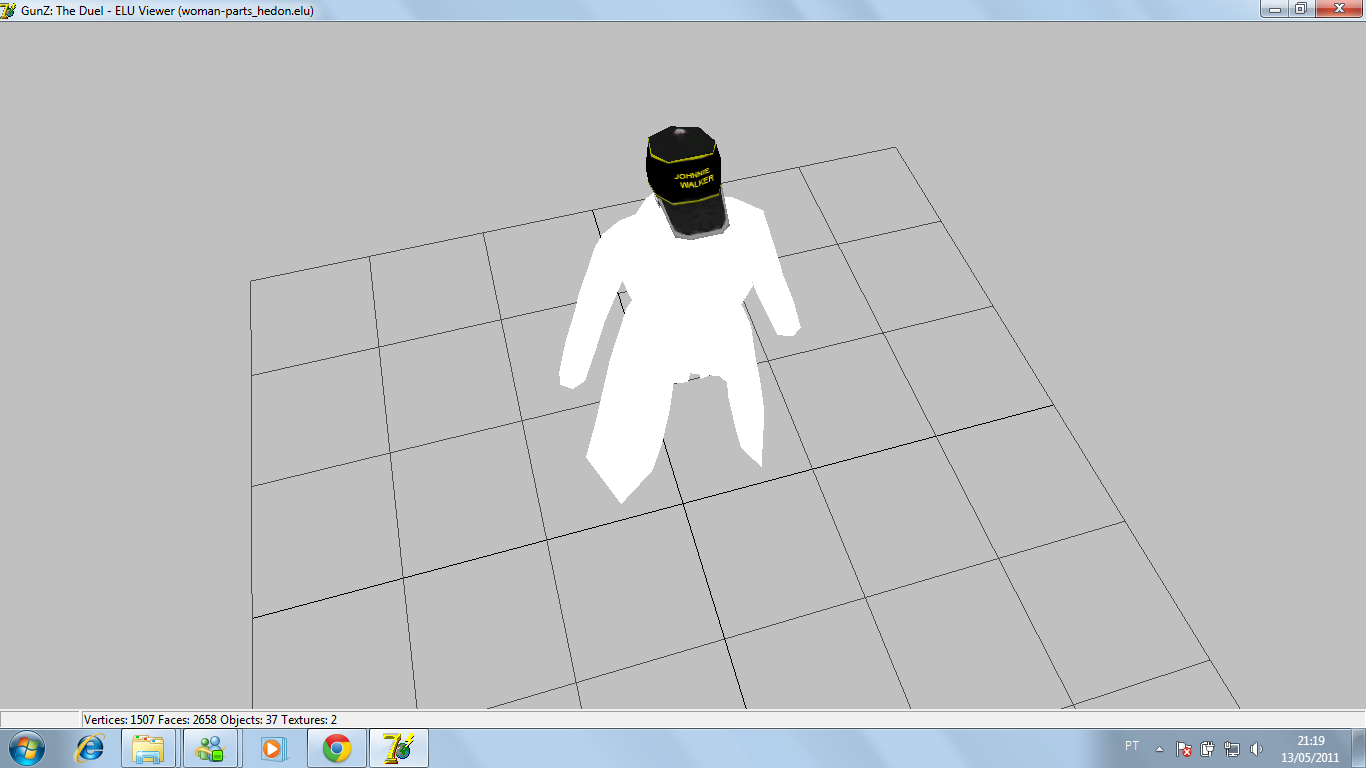This screenshot has width=1366, height=768.
Task: Show hidden system tray icons
Action: click(x=1159, y=748)
